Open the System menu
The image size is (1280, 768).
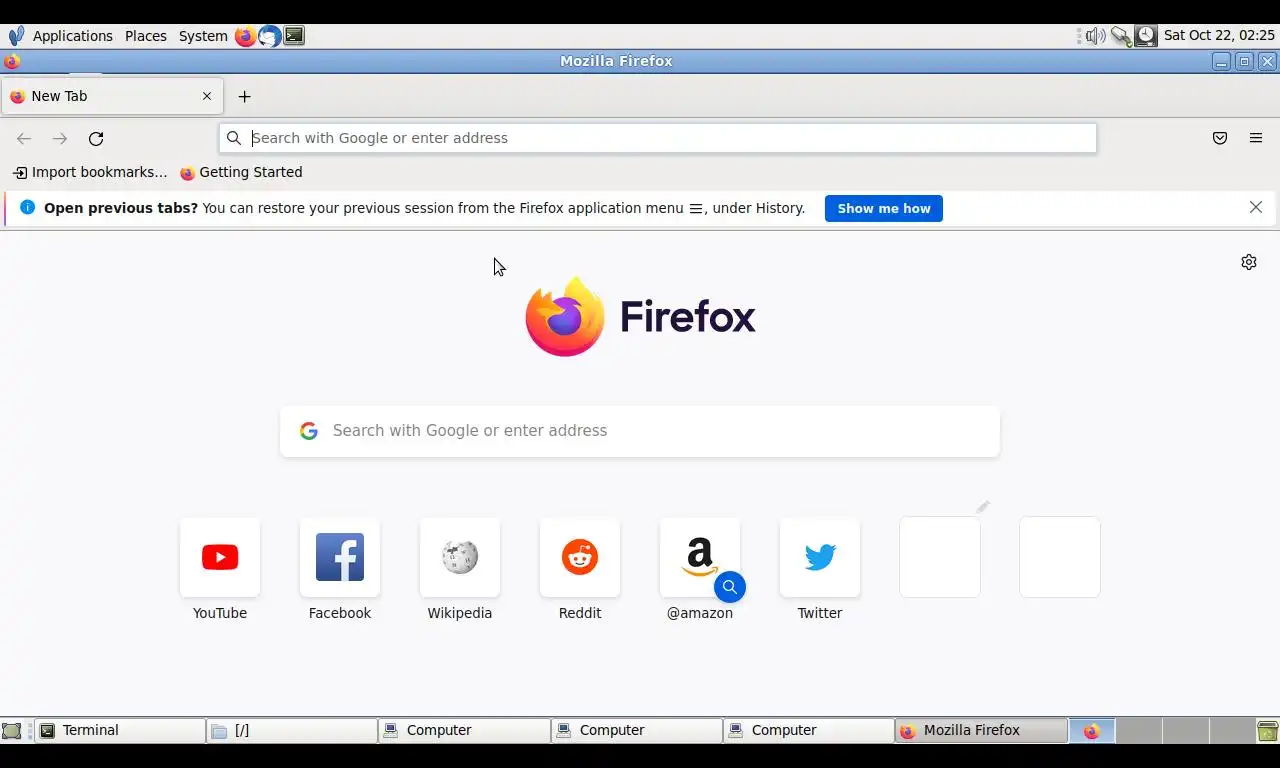(x=203, y=36)
